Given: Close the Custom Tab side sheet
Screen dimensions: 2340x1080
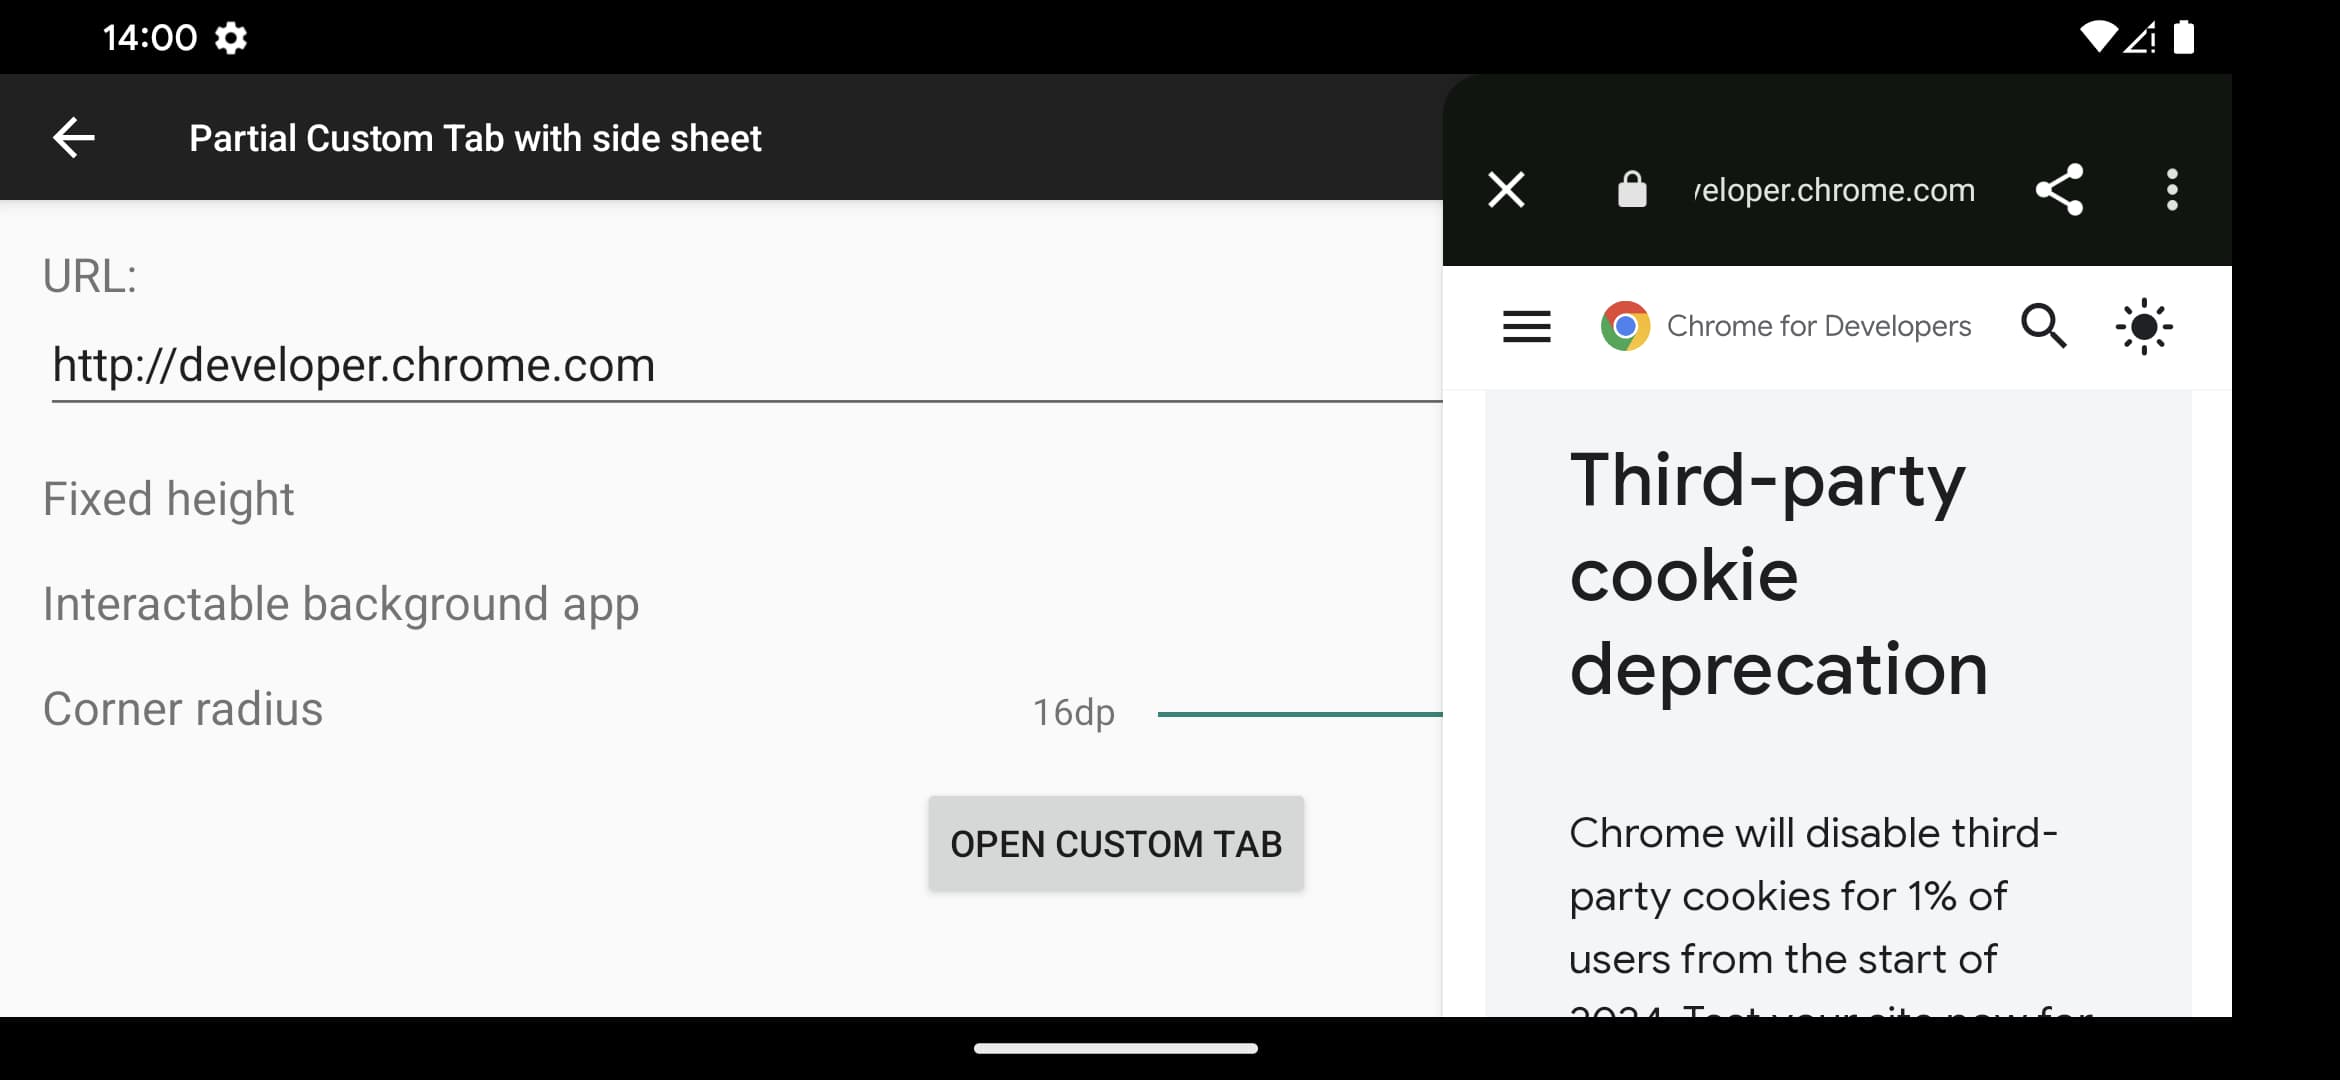Looking at the screenshot, I should tap(1504, 189).
